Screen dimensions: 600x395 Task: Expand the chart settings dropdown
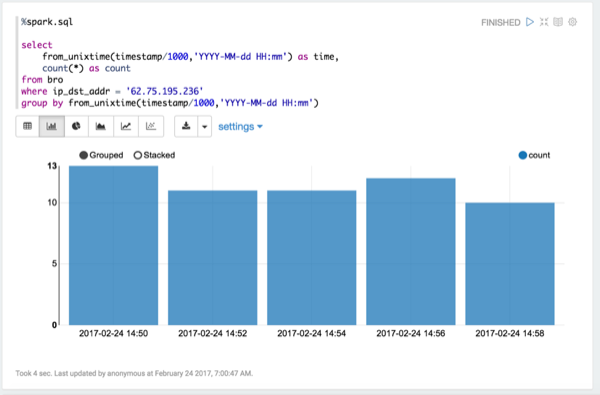(240, 126)
